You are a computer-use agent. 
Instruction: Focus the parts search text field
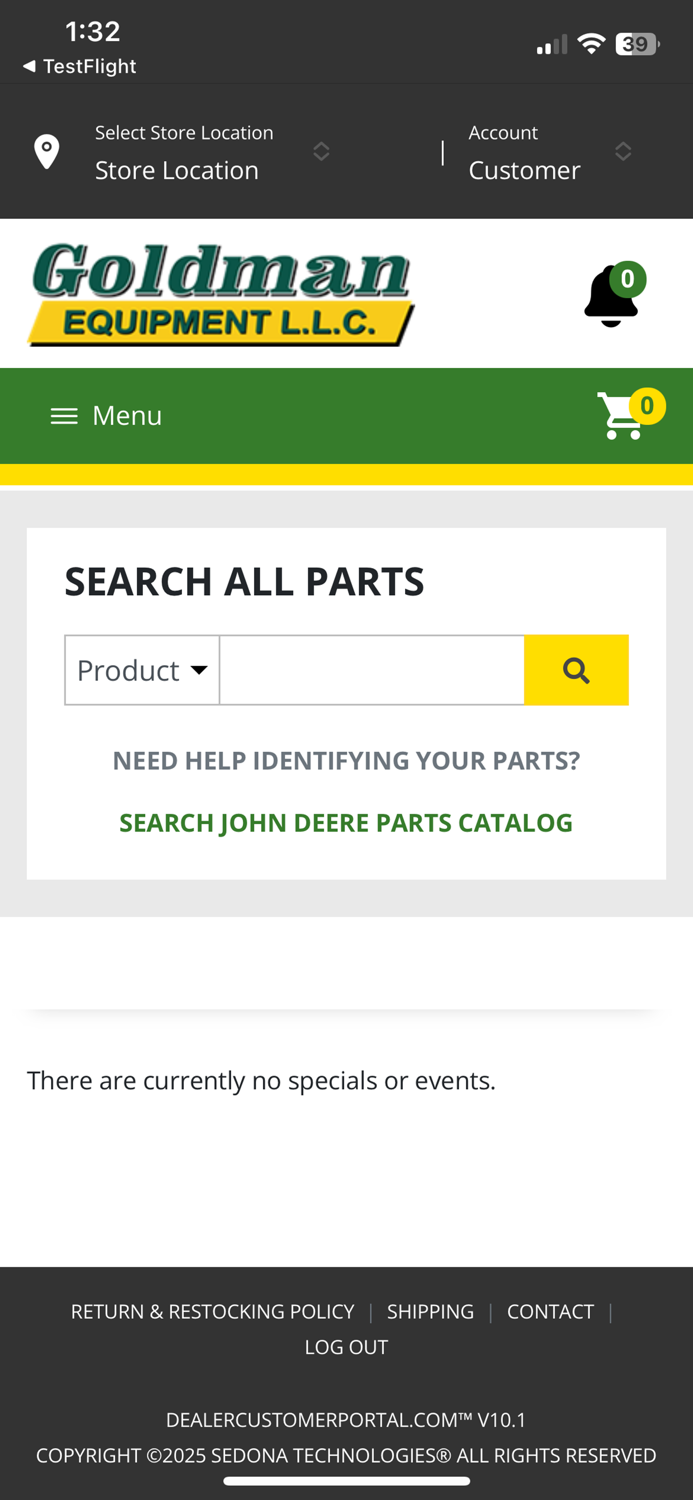tap(372, 670)
